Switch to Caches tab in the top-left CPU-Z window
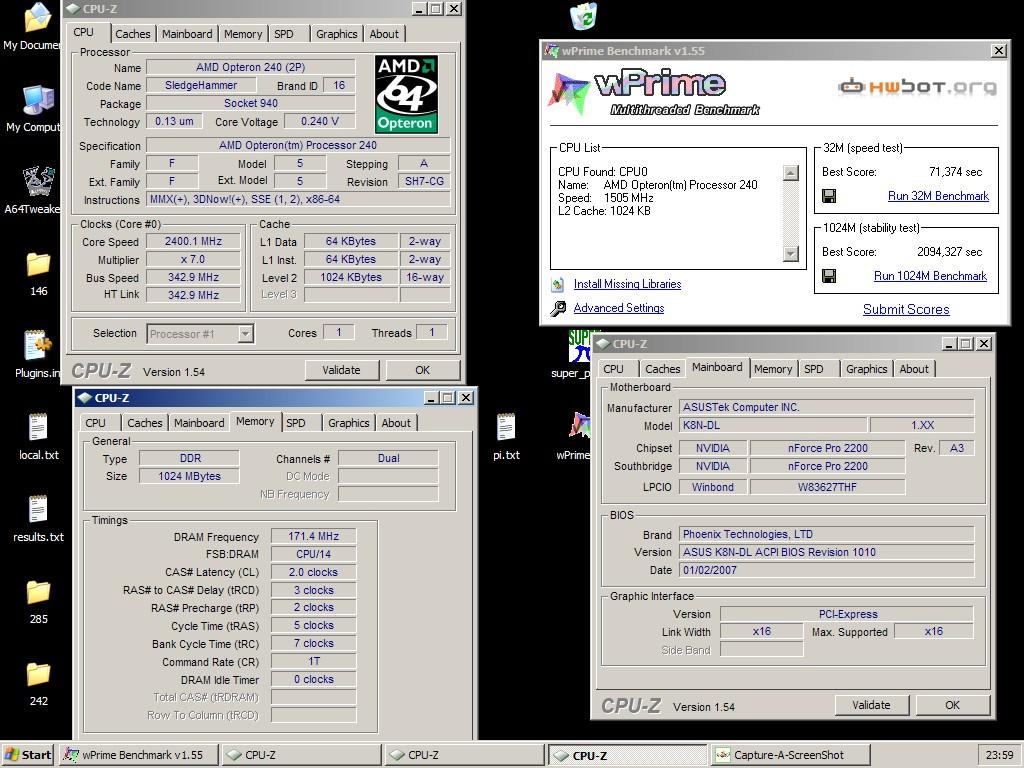Screen dimensions: 1024x768 coord(133,34)
